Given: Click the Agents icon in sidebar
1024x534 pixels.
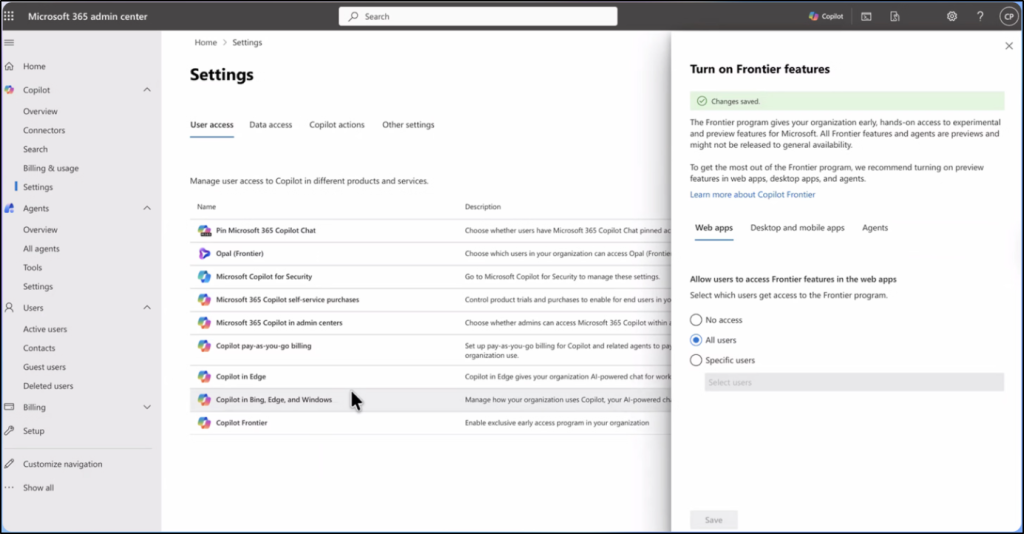Looking at the screenshot, I should click(x=9, y=208).
